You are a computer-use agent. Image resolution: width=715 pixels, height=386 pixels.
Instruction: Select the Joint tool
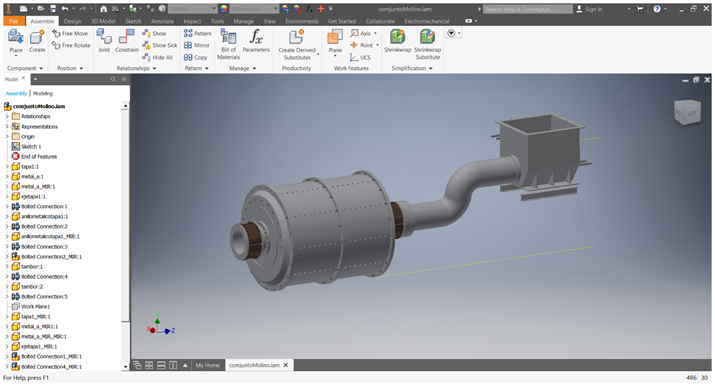click(x=104, y=41)
